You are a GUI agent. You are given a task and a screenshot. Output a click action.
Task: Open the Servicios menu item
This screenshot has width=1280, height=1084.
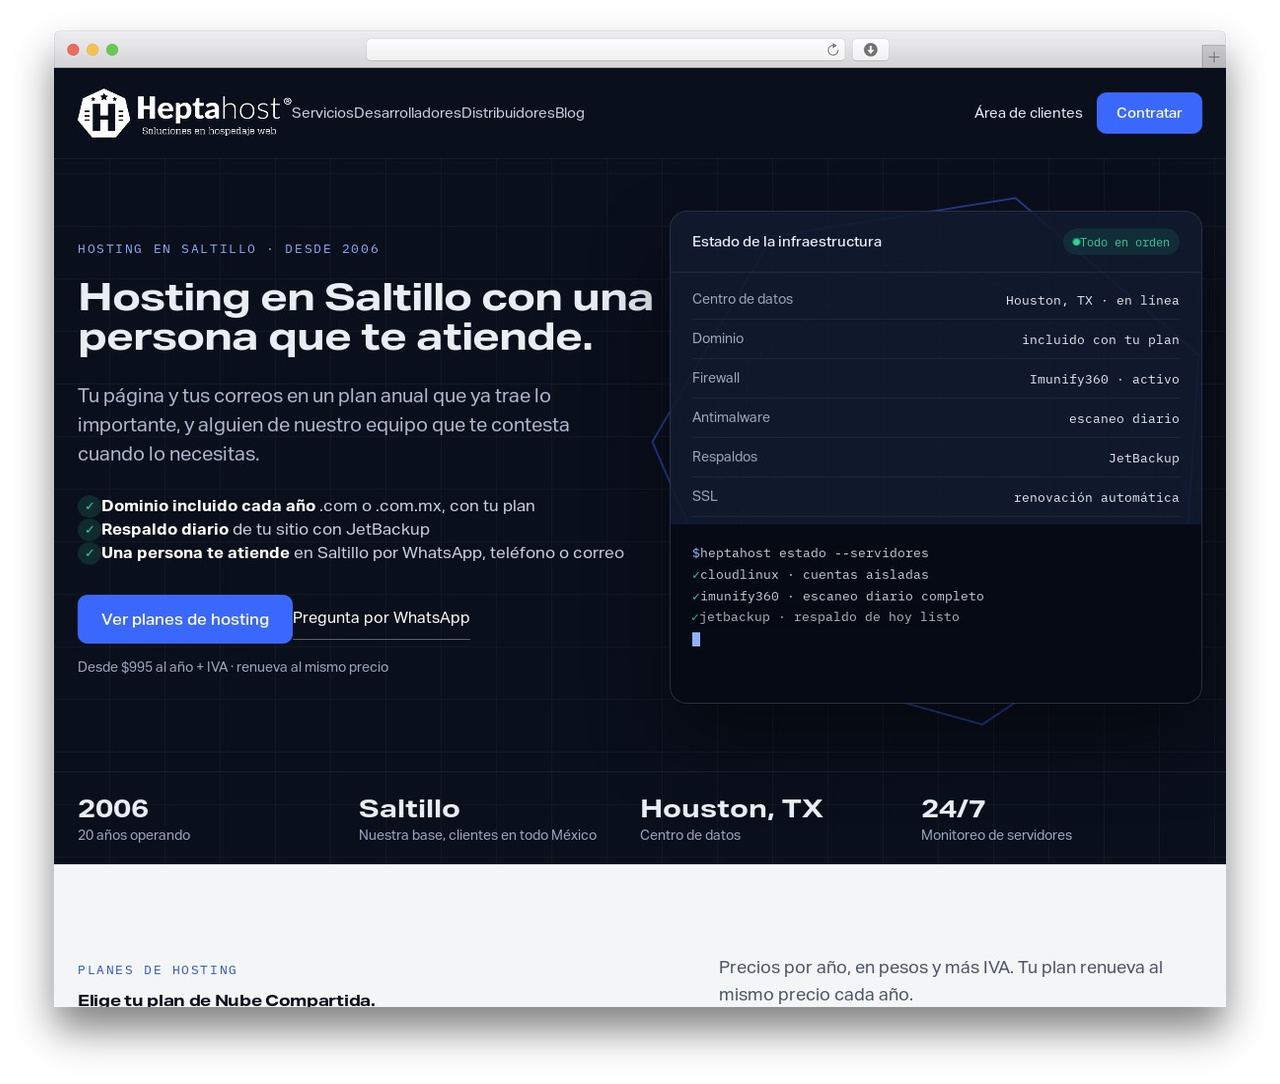pyautogui.click(x=322, y=113)
